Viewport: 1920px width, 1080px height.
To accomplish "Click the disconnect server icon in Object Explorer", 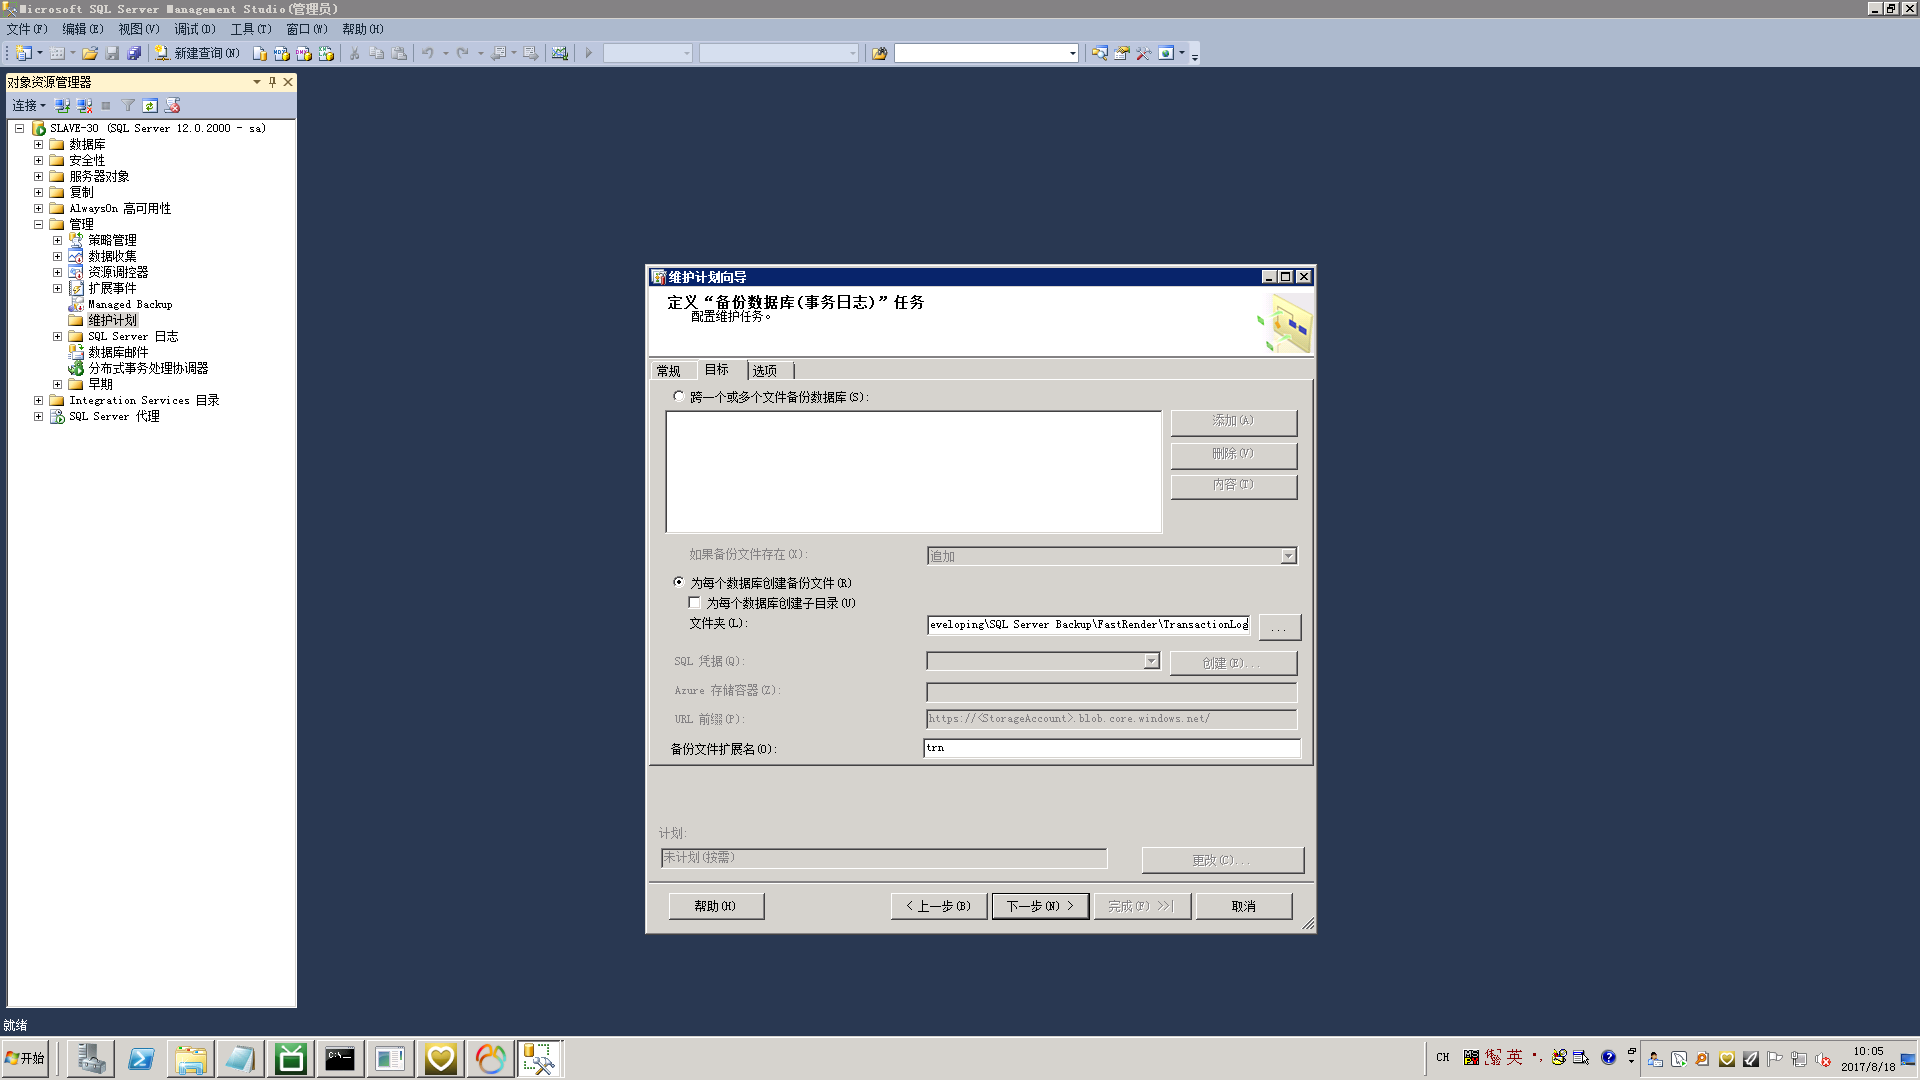I will (x=84, y=106).
